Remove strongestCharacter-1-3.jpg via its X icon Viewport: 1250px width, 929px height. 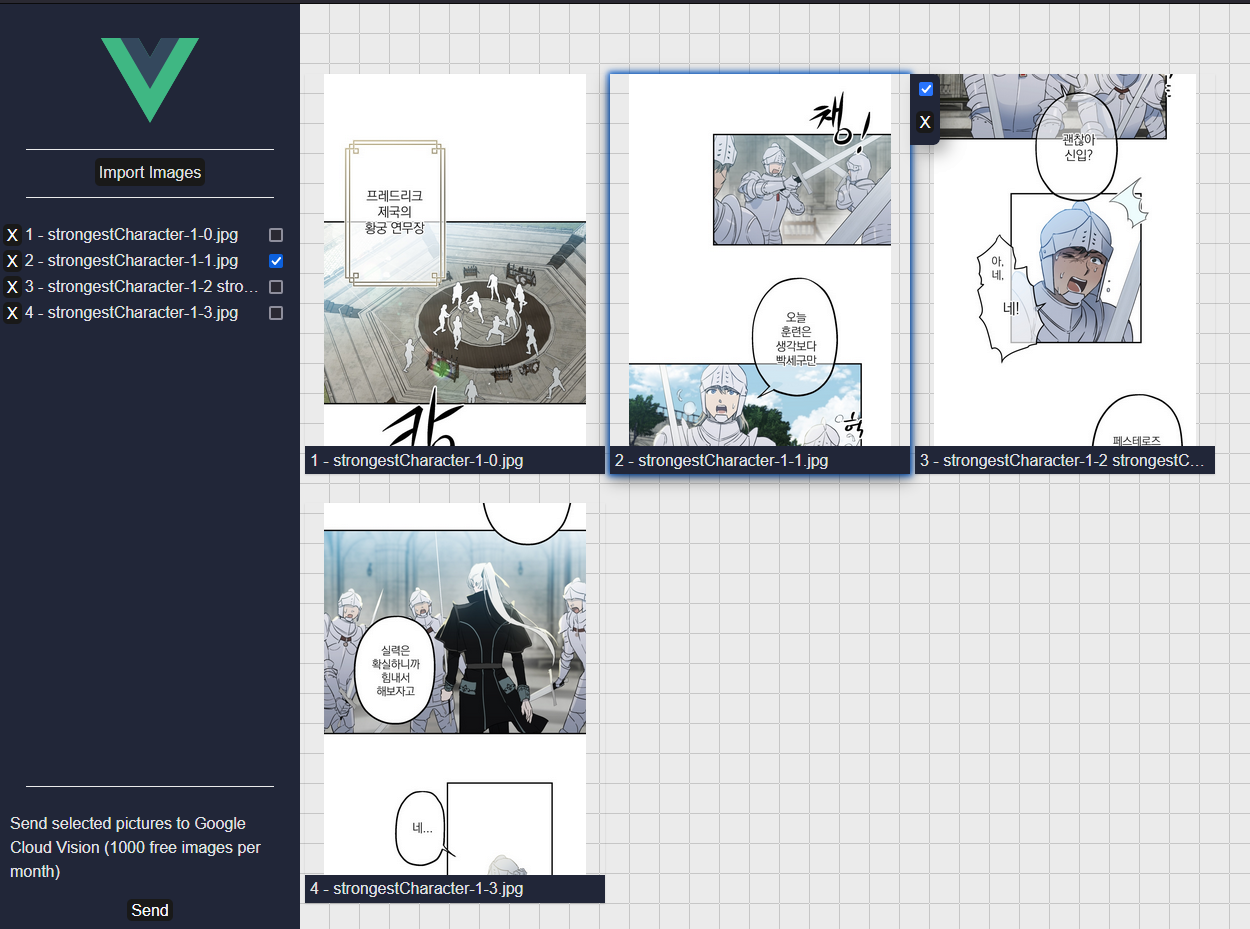pos(12,313)
